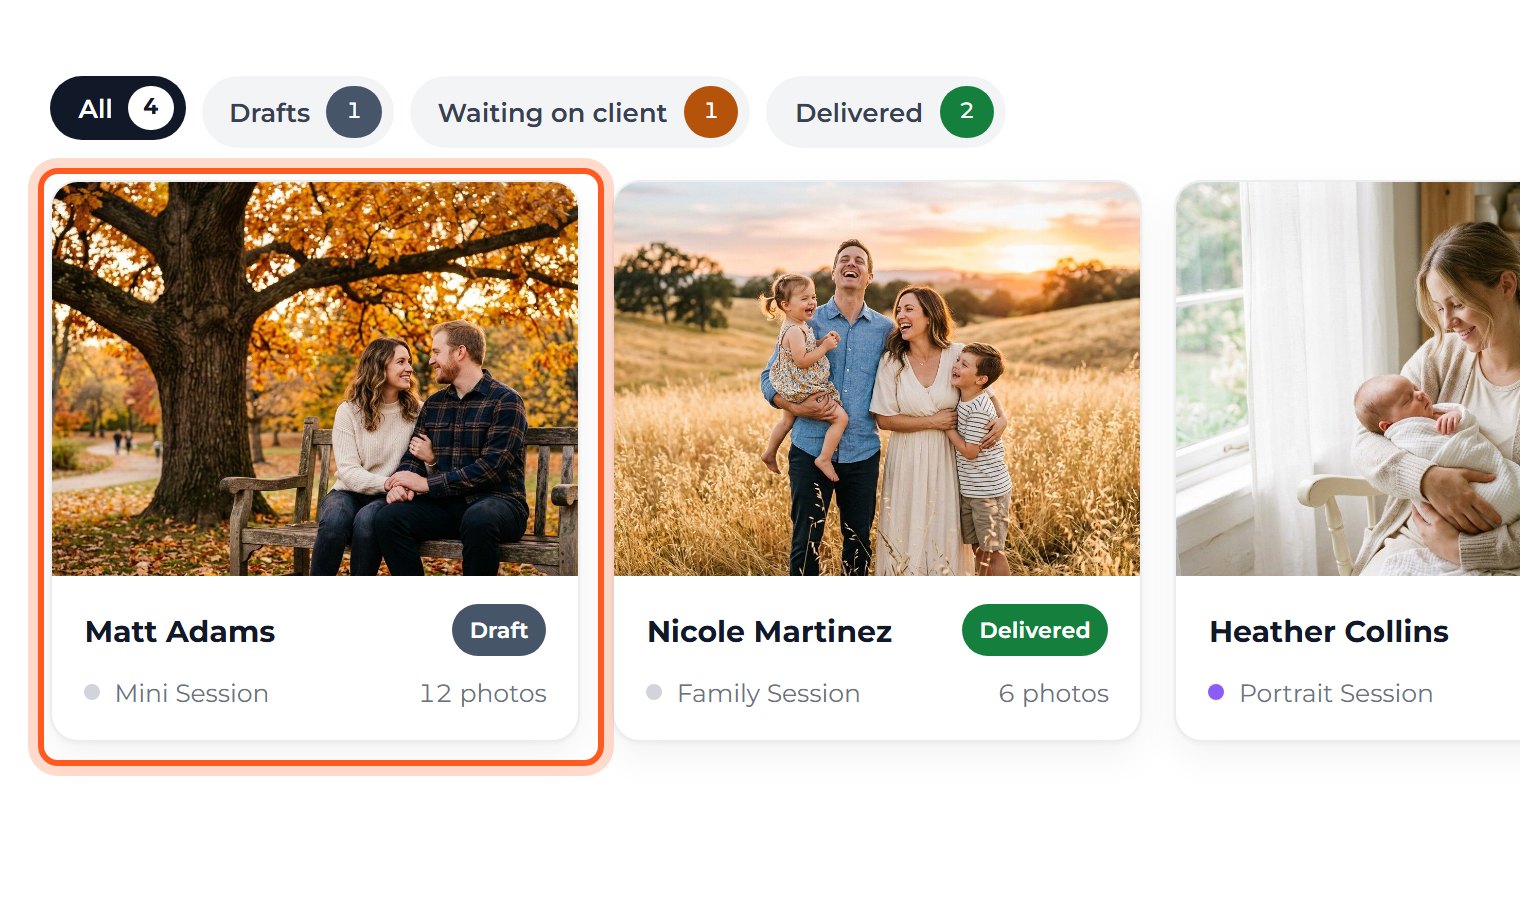Click the All count badge showing 4
This screenshot has width=1520, height=922.
coord(151,108)
